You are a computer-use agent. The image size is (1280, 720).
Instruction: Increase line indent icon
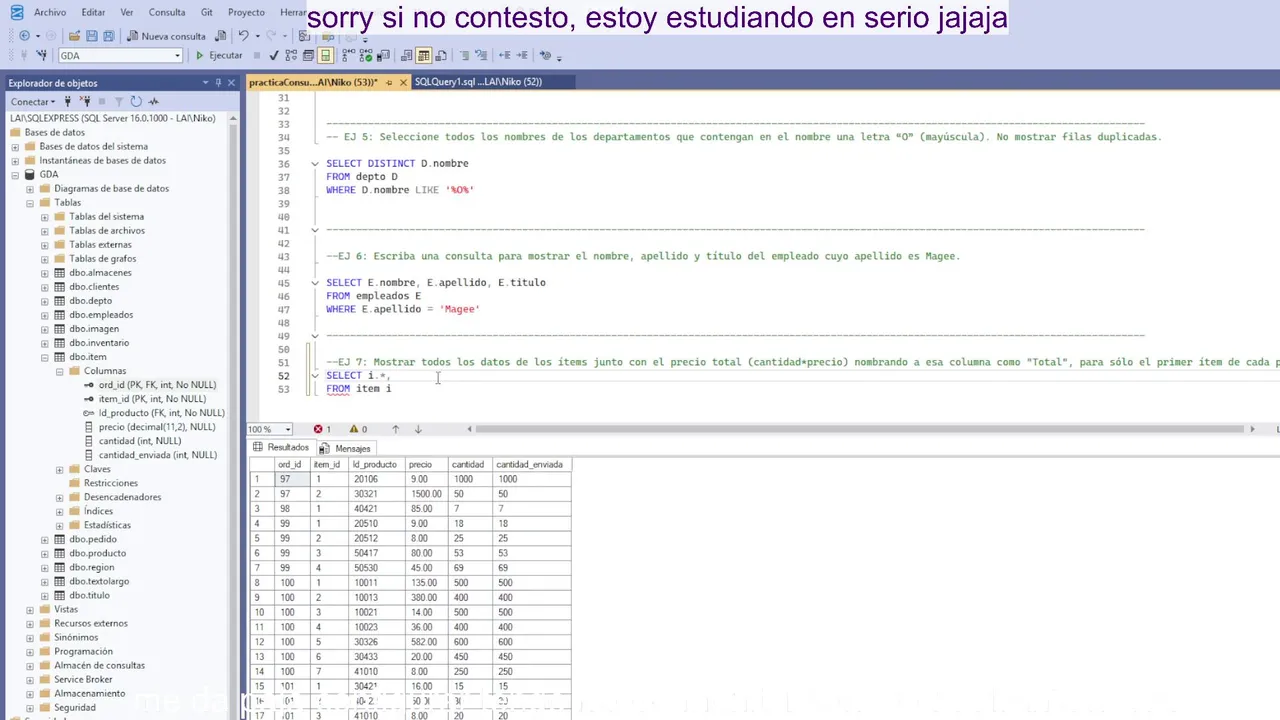[x=522, y=56]
